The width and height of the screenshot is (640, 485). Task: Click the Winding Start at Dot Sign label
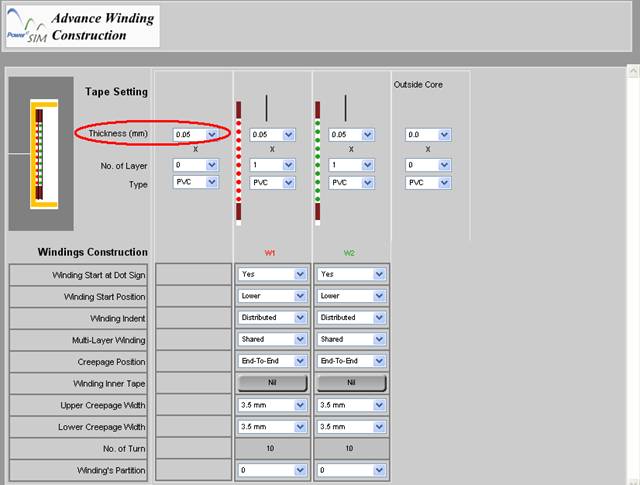99,275
